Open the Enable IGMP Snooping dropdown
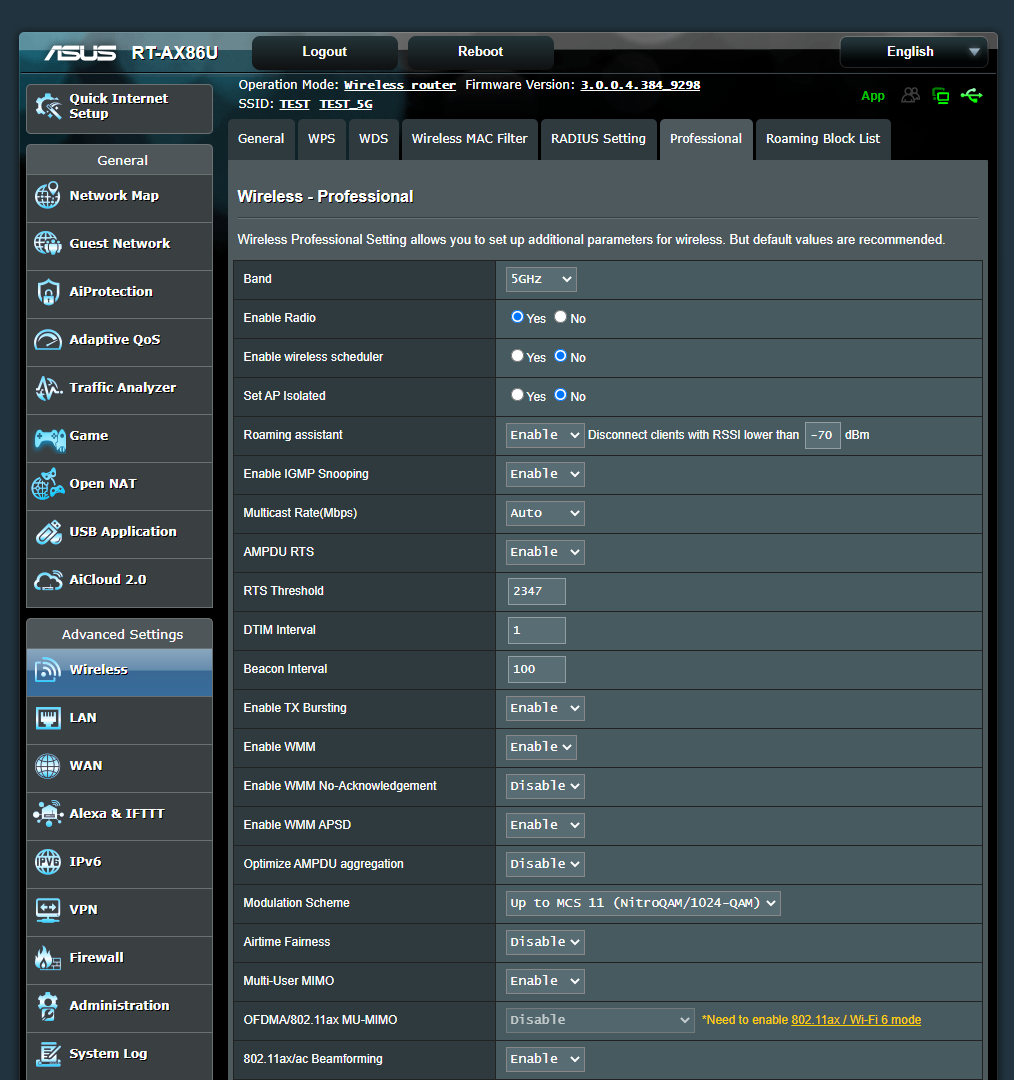The height and width of the screenshot is (1080, 1014). [x=545, y=474]
